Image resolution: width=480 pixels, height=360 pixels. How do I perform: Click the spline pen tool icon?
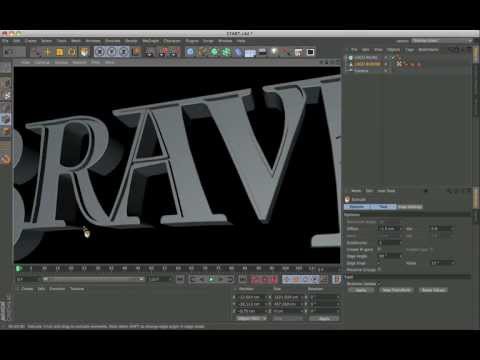click(x=202, y=52)
